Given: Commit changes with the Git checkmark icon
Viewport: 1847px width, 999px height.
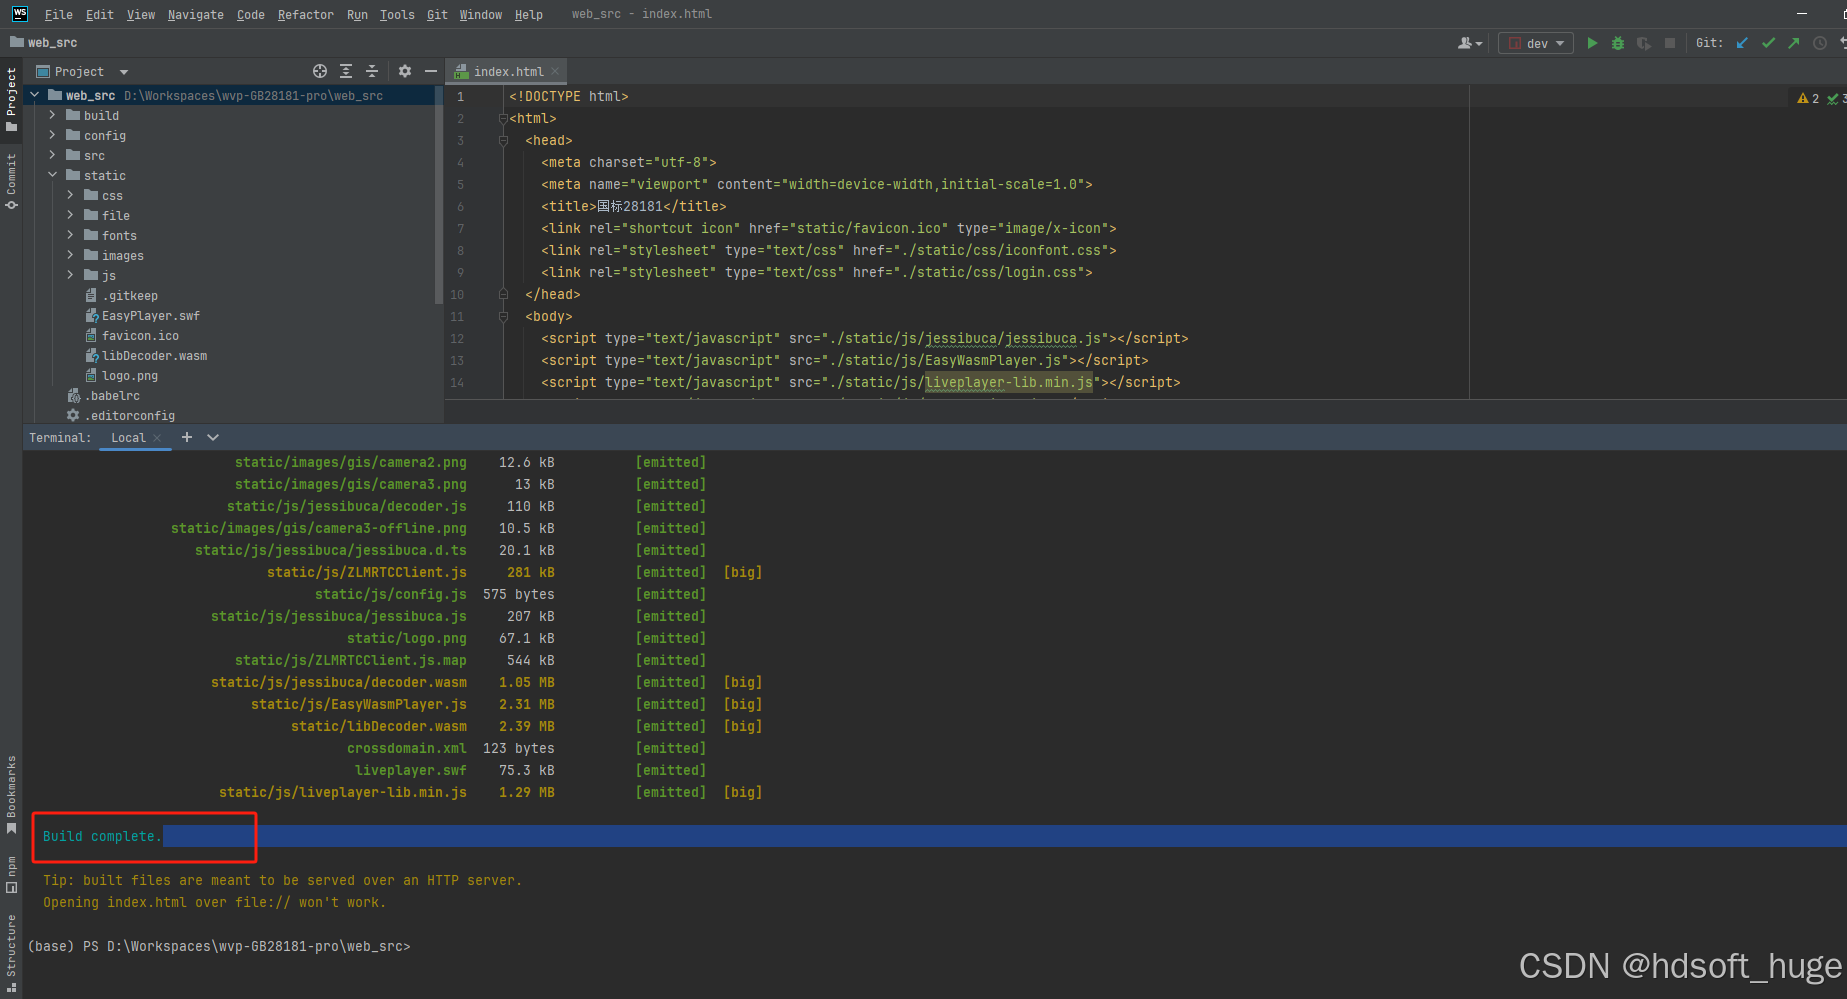Looking at the screenshot, I should (1768, 43).
